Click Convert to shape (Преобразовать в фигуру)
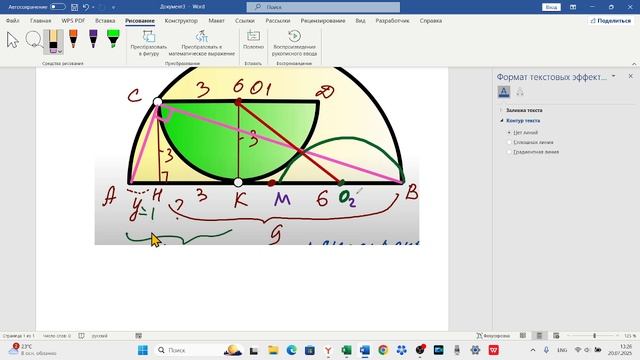This screenshot has width=640, height=360. point(149,43)
